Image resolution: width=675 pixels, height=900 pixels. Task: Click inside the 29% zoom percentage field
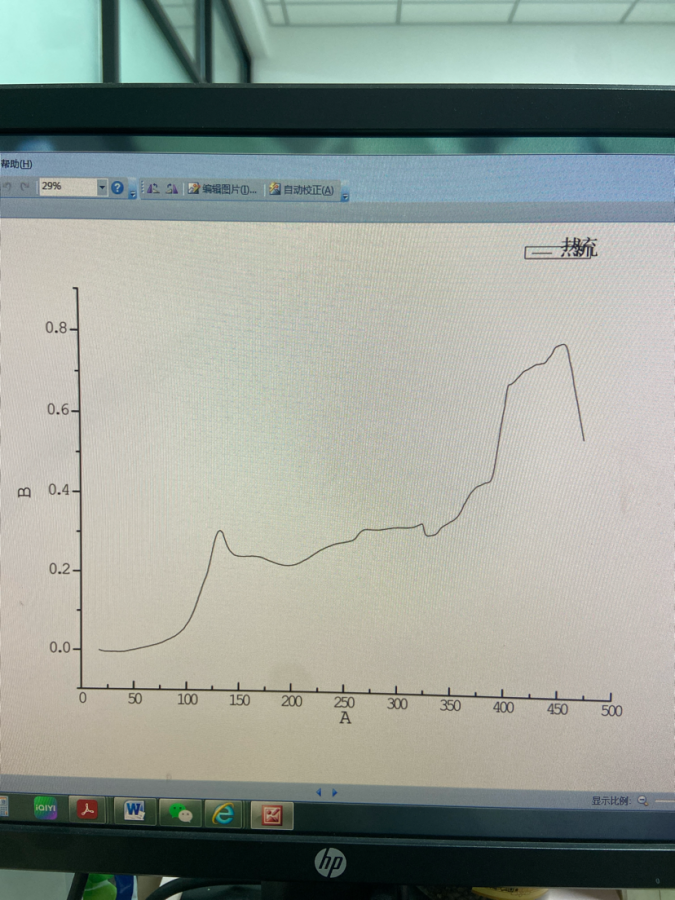[67, 187]
